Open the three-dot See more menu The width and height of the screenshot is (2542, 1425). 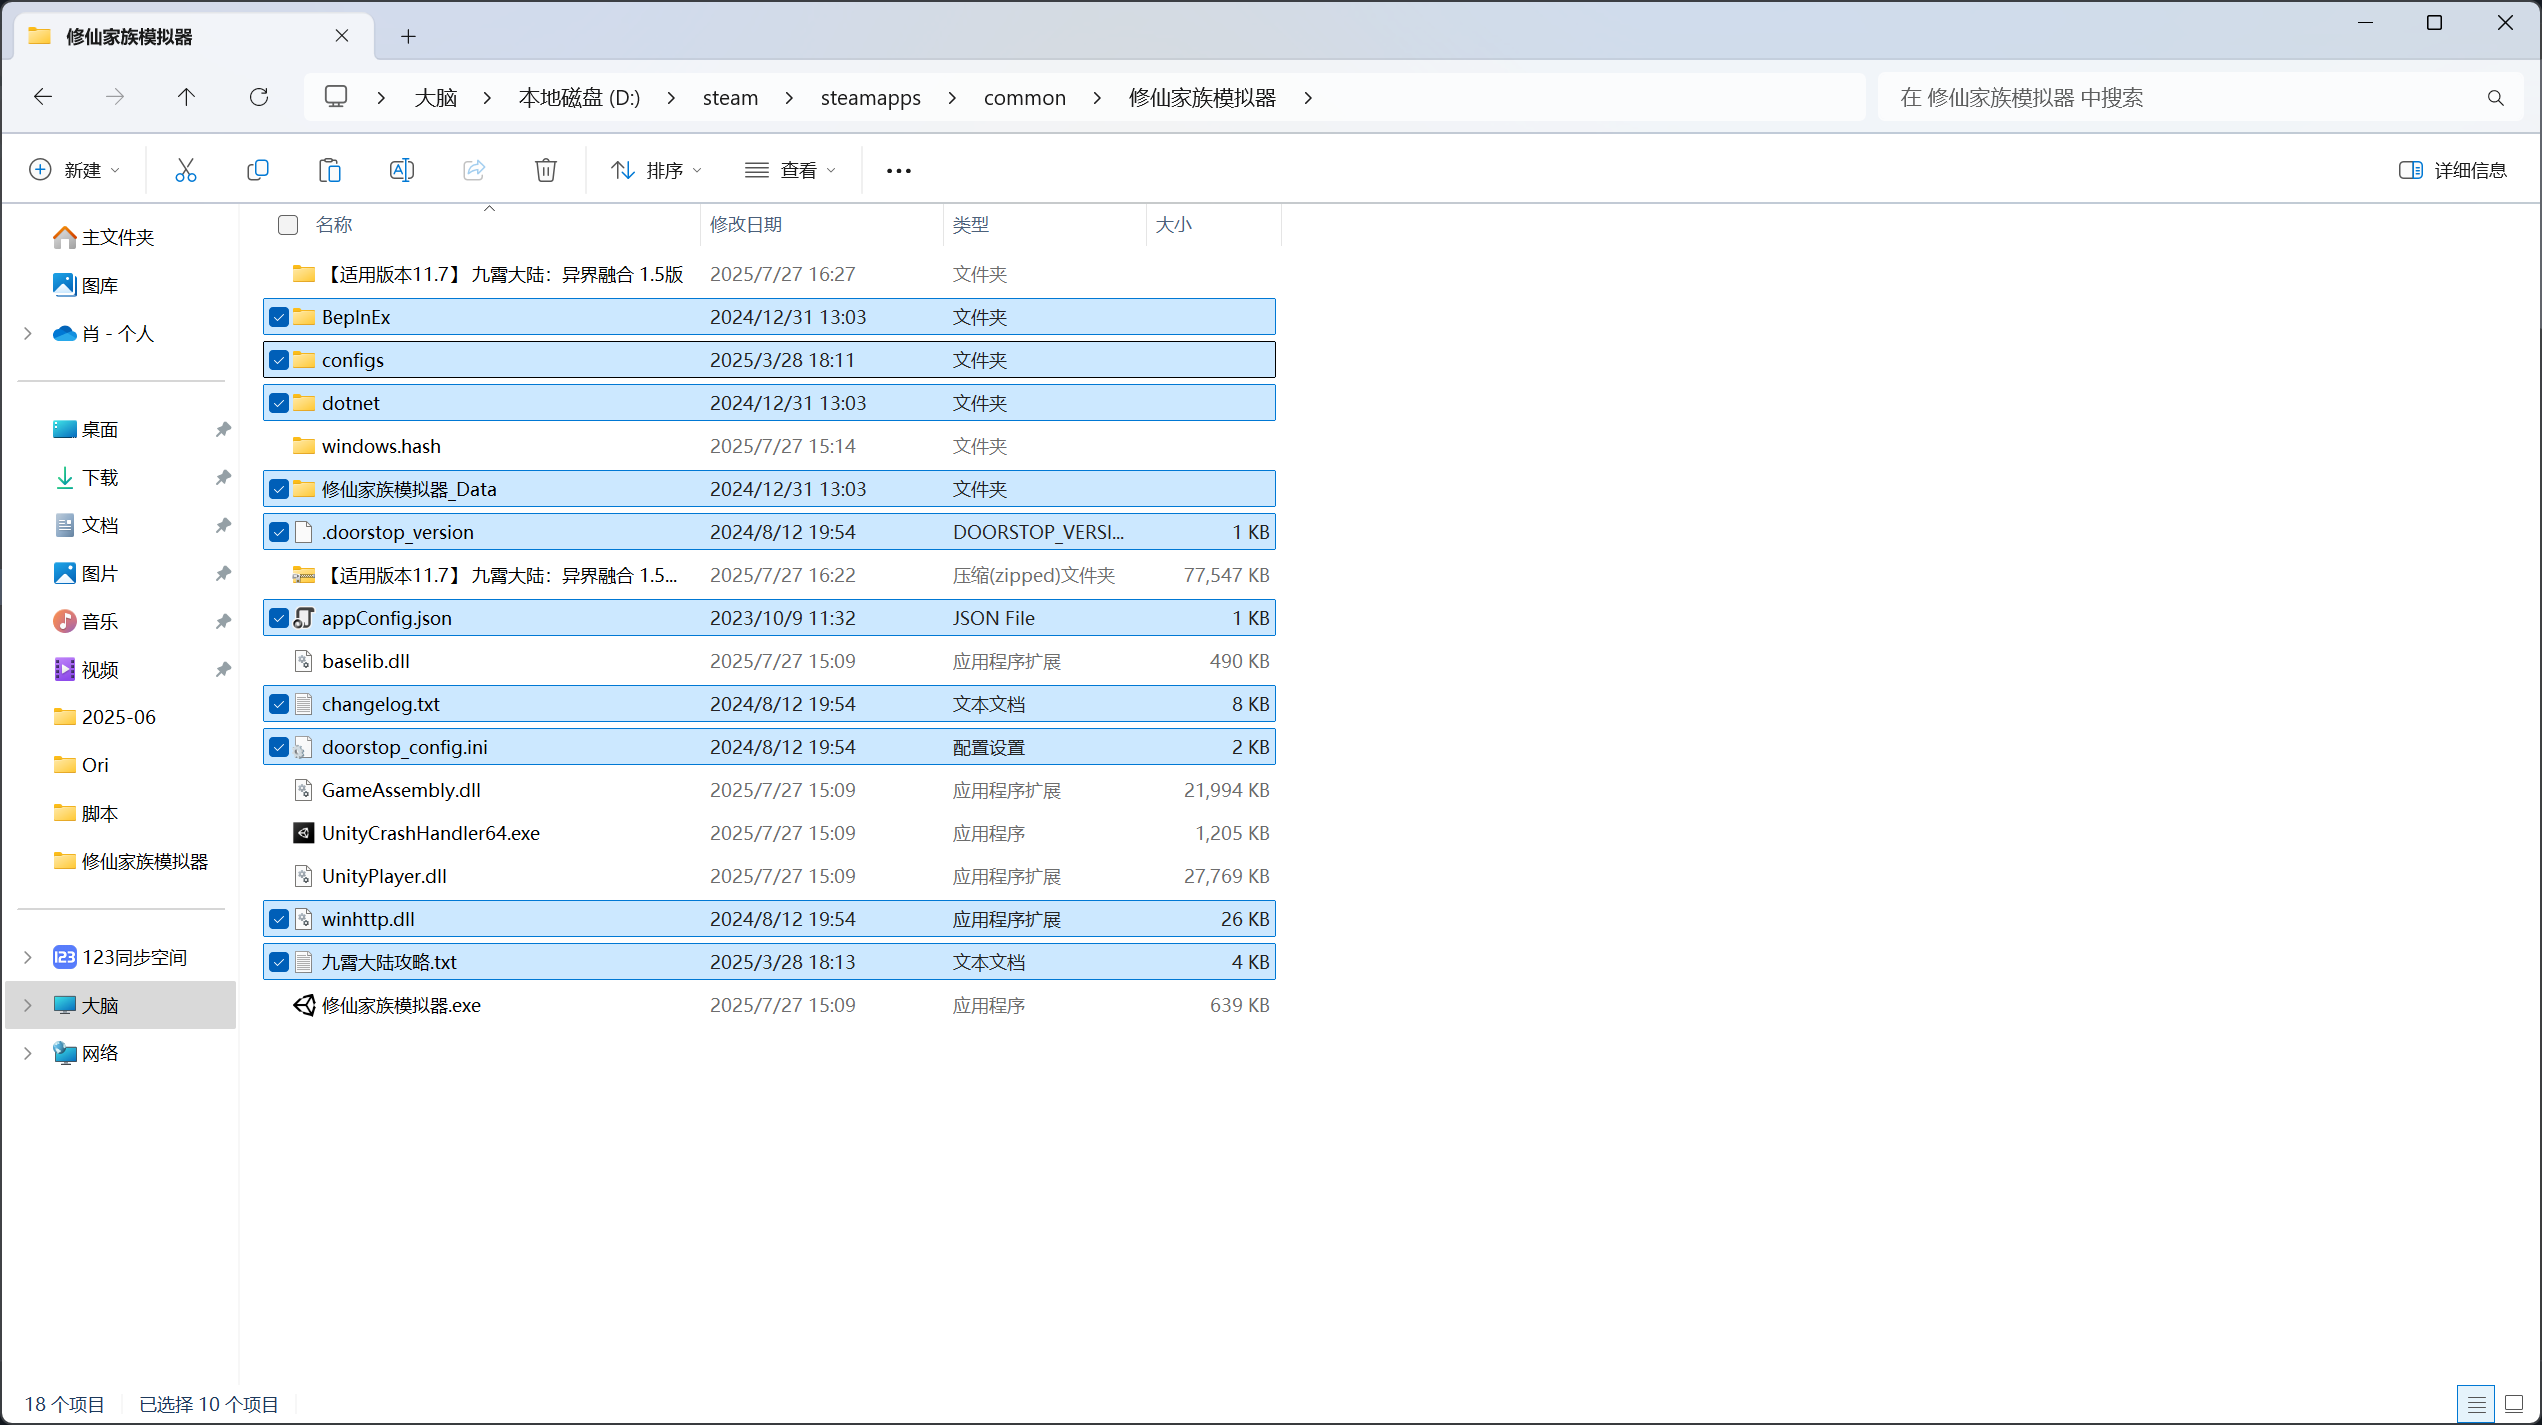click(x=899, y=171)
